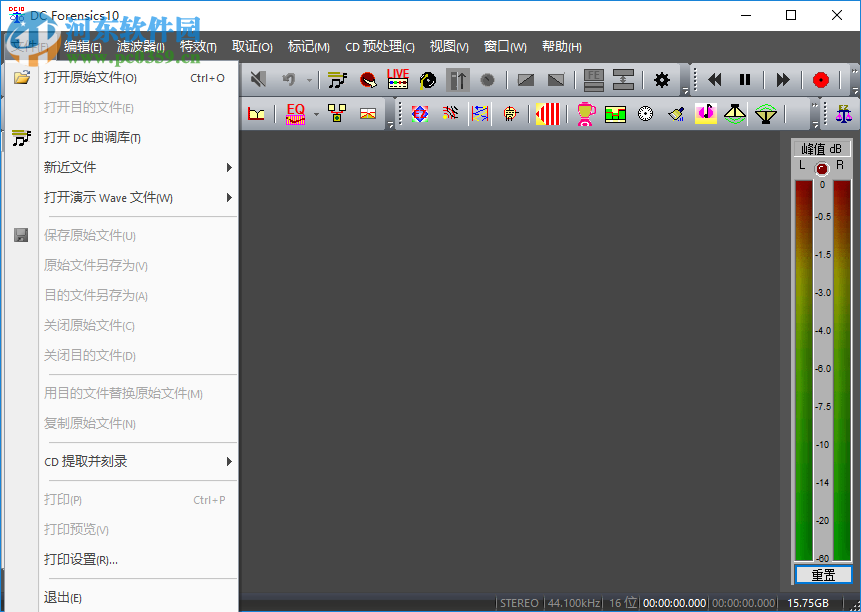
Task: Click the yellow triangle lamp toolbar icon
Action: [x=735, y=114]
